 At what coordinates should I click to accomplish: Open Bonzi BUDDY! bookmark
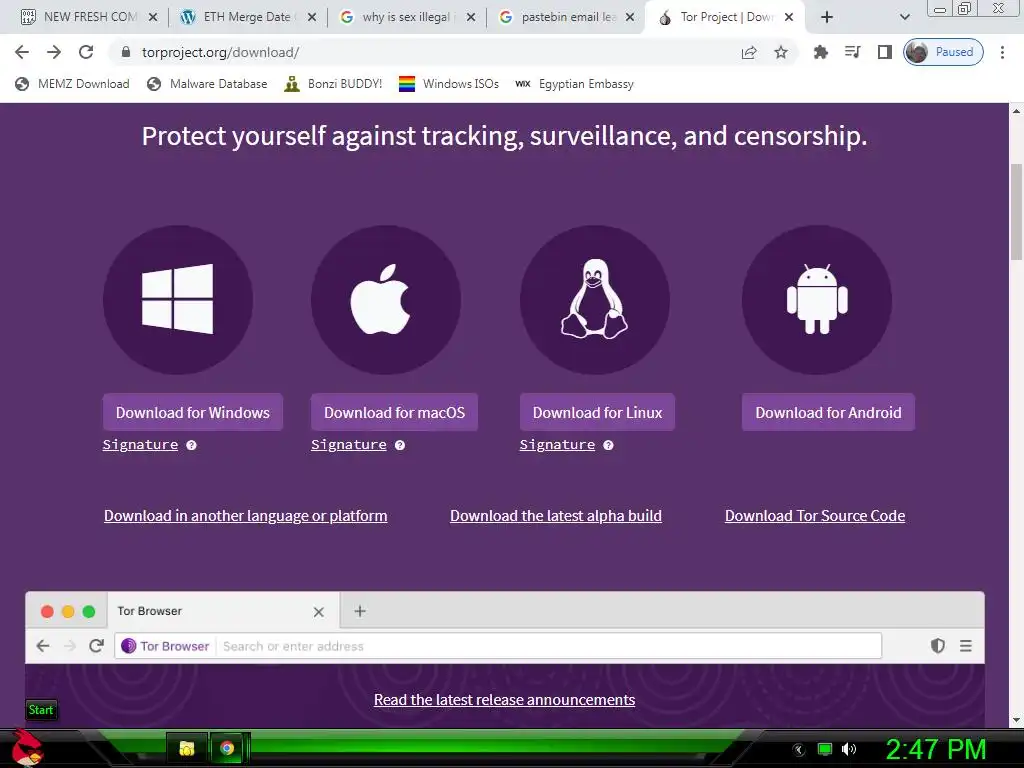coord(334,84)
